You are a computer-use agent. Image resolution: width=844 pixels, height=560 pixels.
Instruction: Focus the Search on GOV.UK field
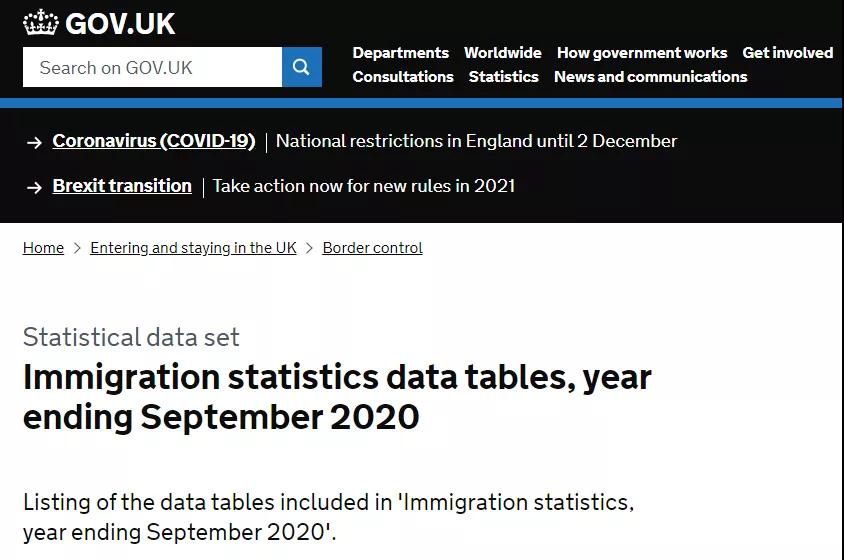[152, 67]
